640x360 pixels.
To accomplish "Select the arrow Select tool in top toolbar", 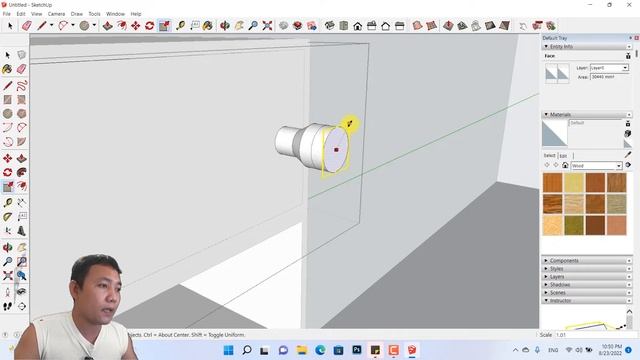I will coord(10,26).
